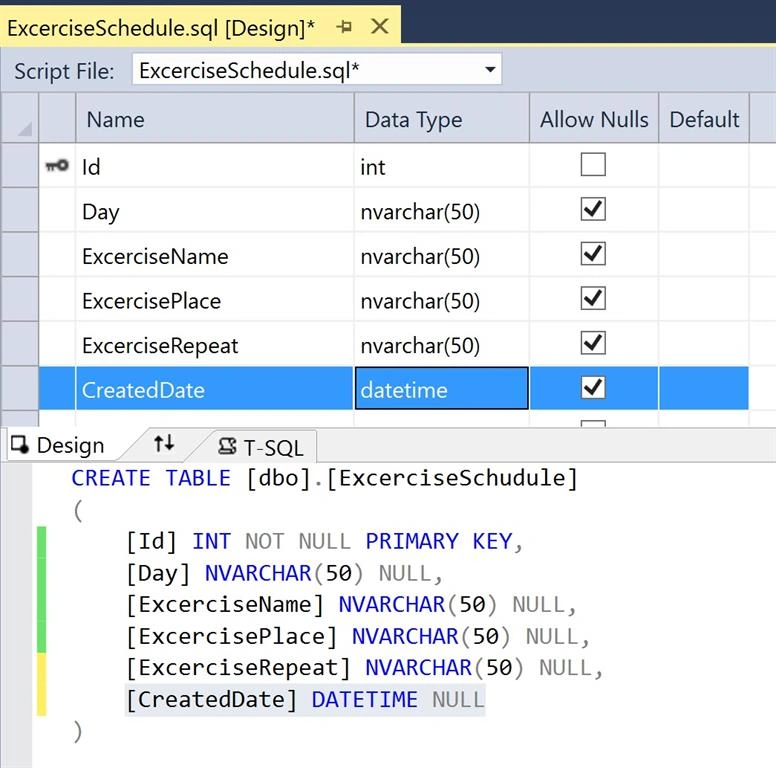Viewport: 776px width, 768px height.
Task: Select the ExcercisePlace name cell
Action: point(215,299)
